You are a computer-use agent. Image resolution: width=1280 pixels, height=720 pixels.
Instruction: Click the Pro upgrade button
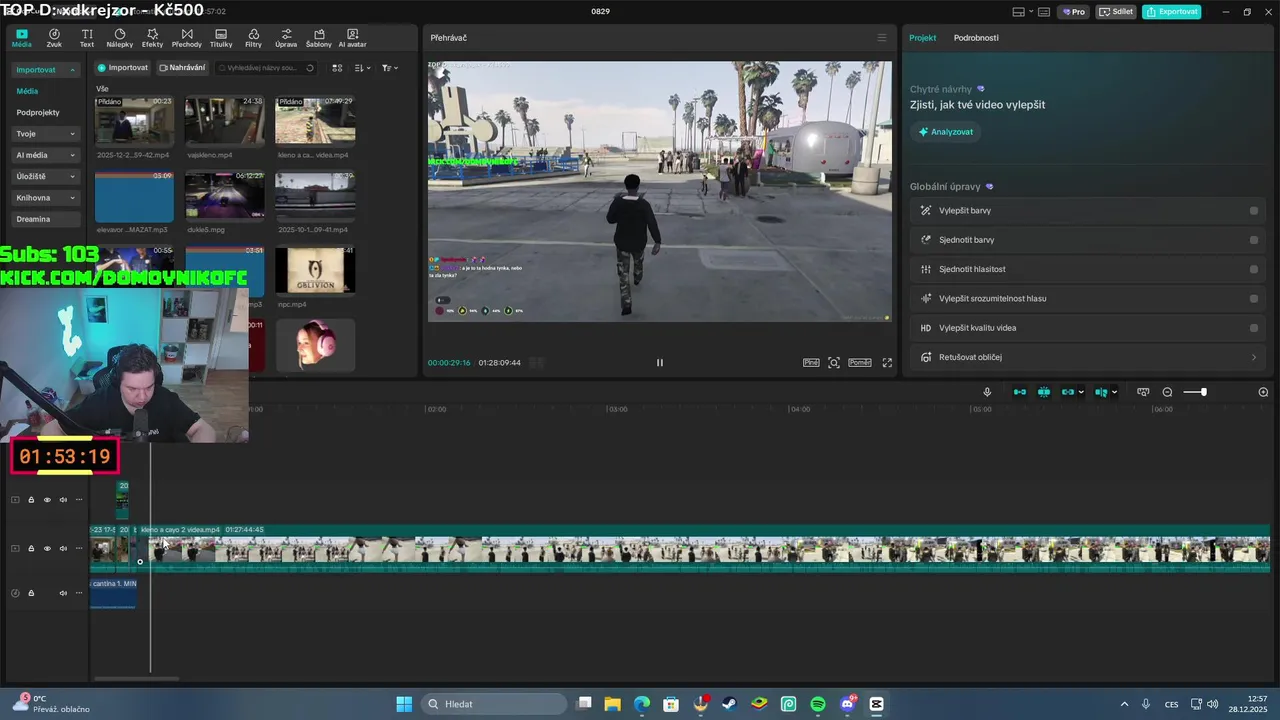click(x=1074, y=12)
